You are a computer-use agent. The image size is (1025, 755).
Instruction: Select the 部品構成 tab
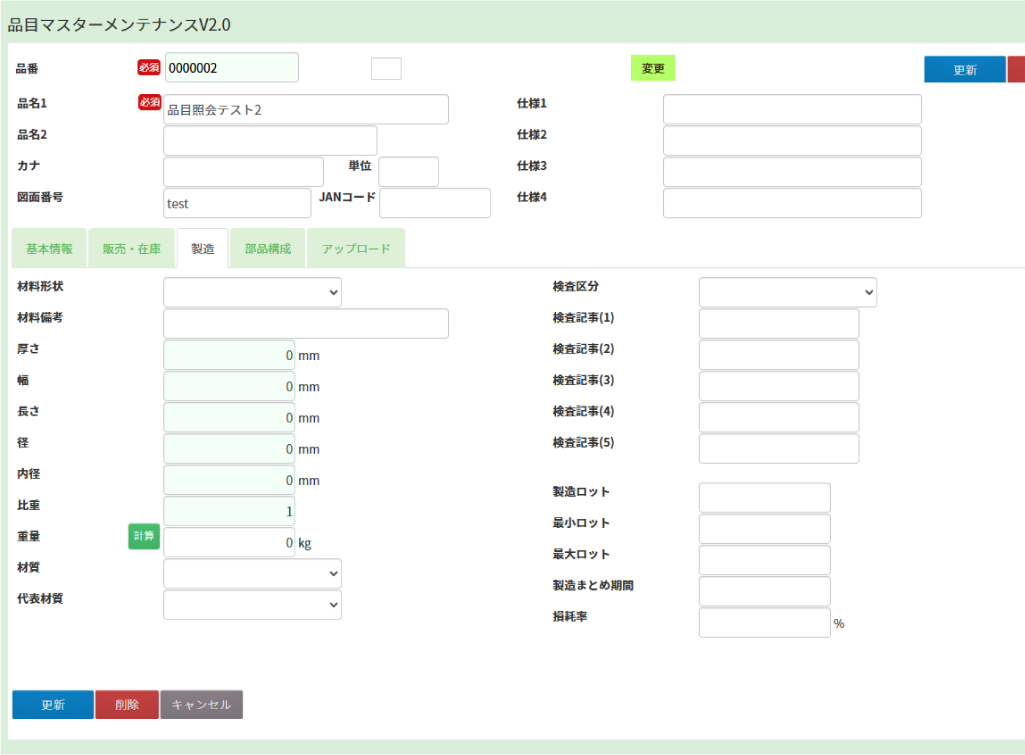point(268,249)
